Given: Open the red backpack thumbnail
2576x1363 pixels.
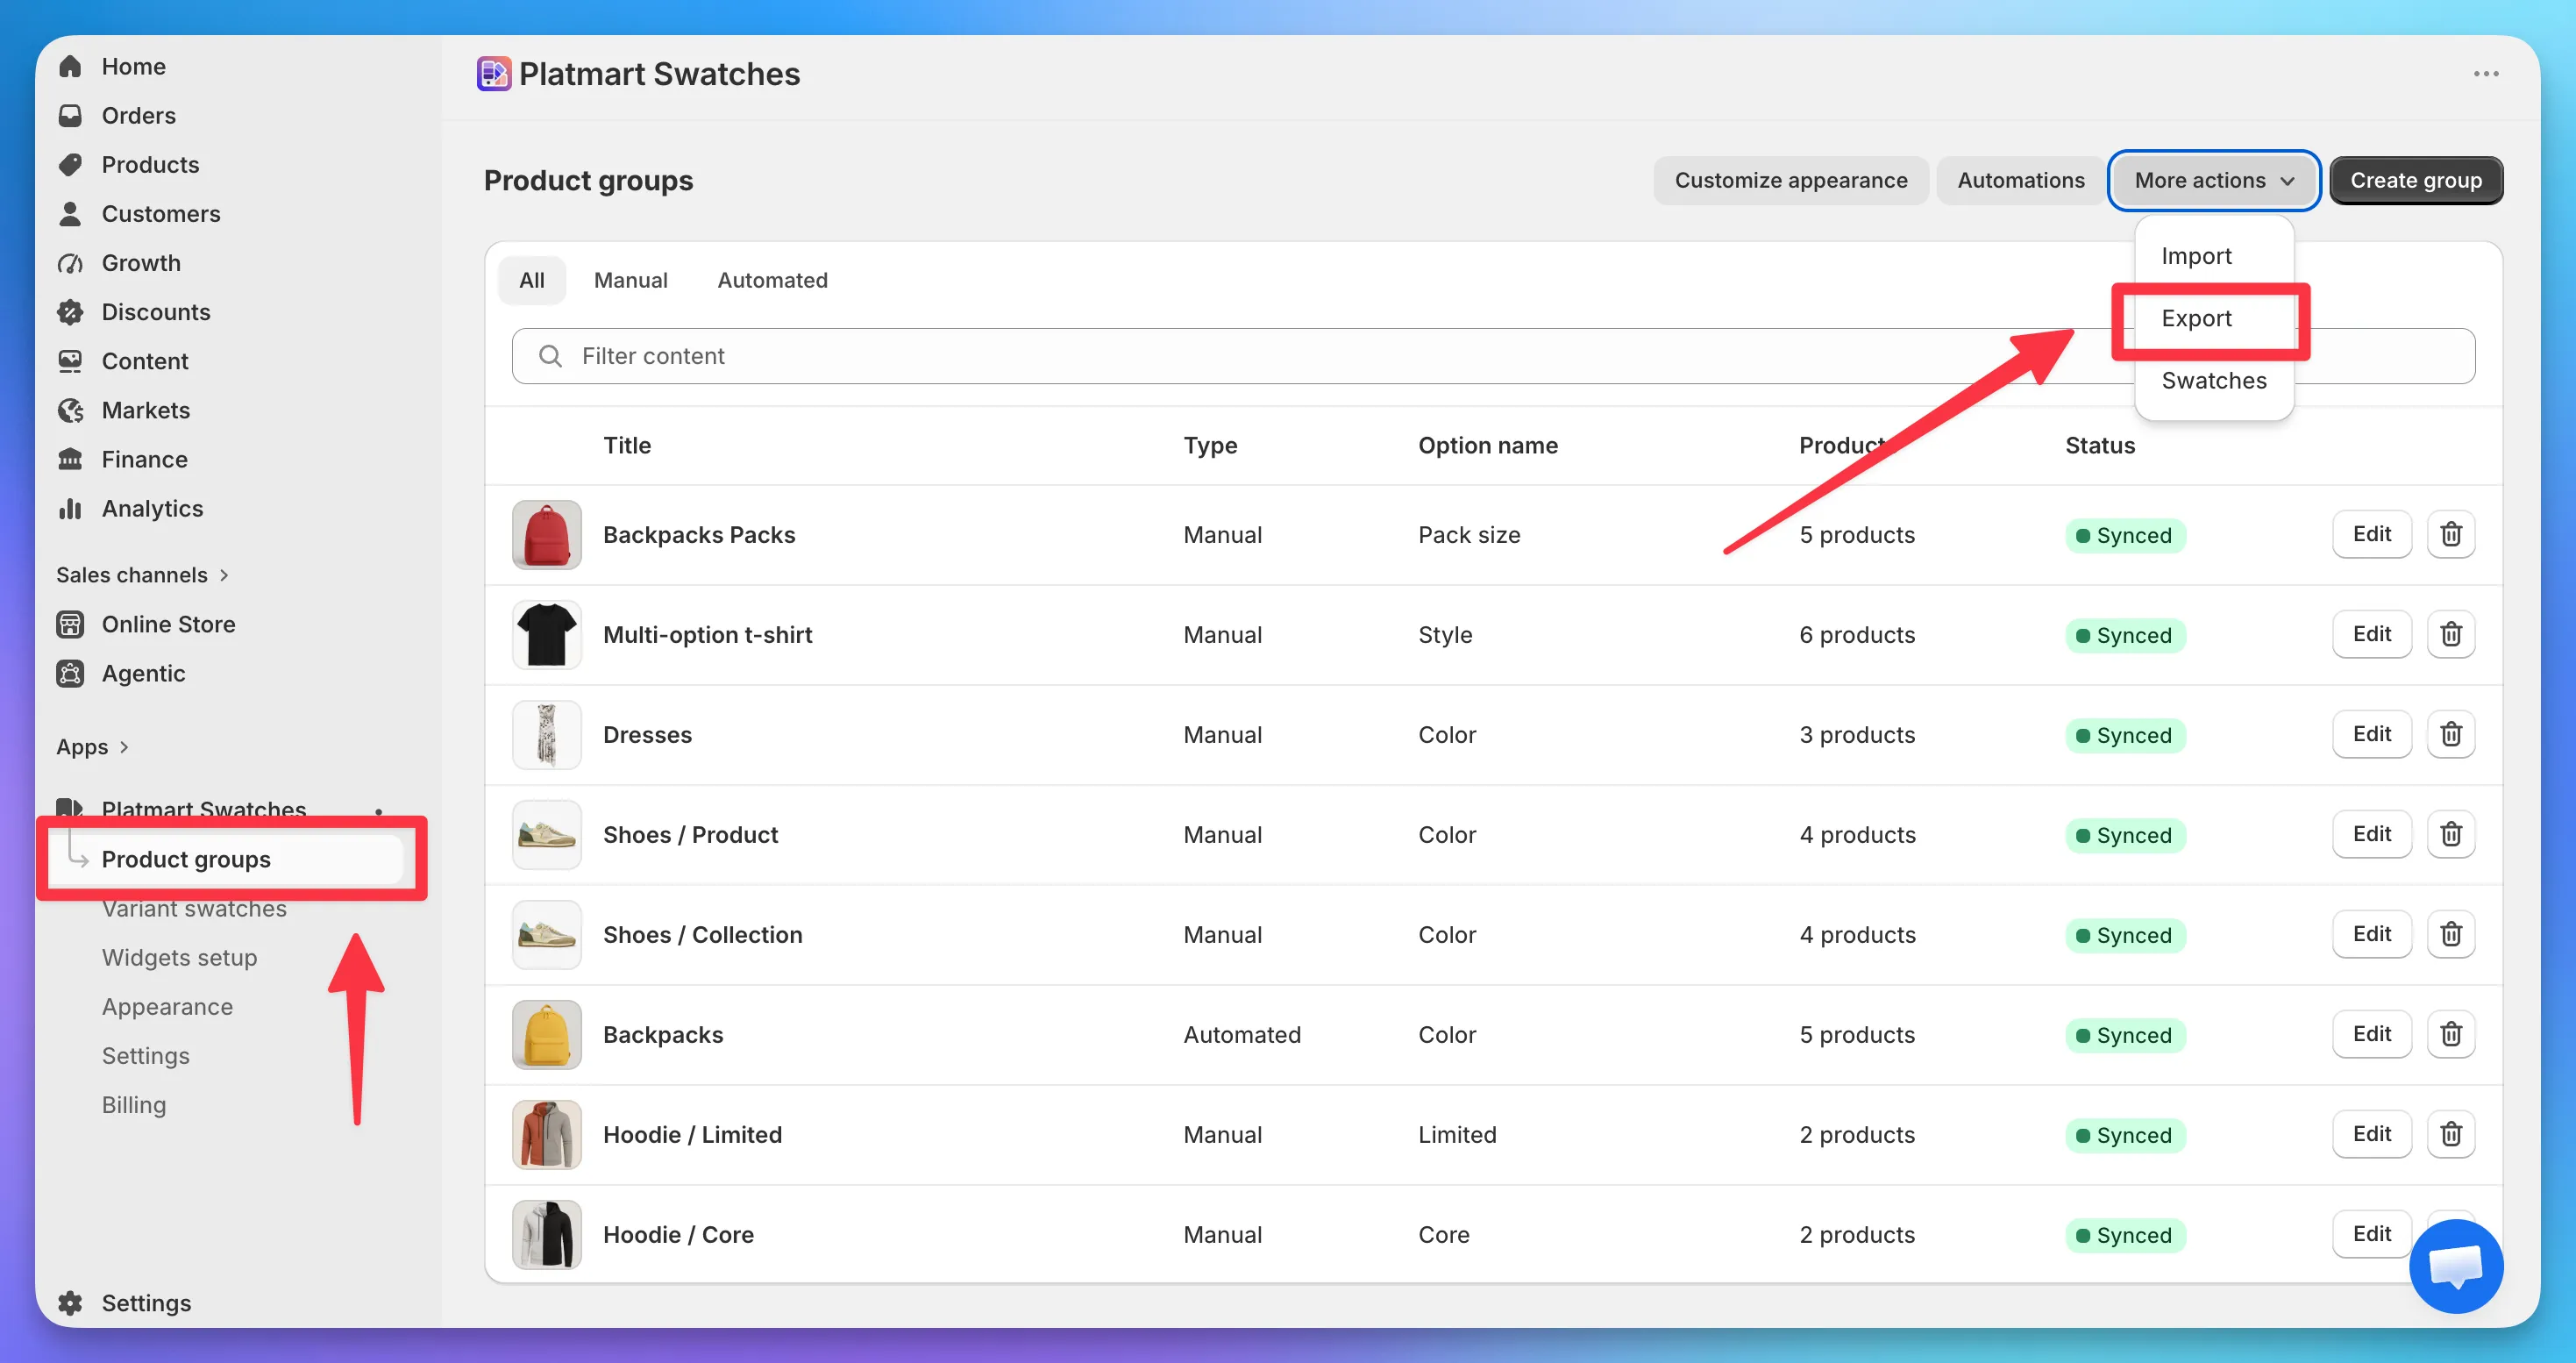Looking at the screenshot, I should pyautogui.click(x=546, y=534).
